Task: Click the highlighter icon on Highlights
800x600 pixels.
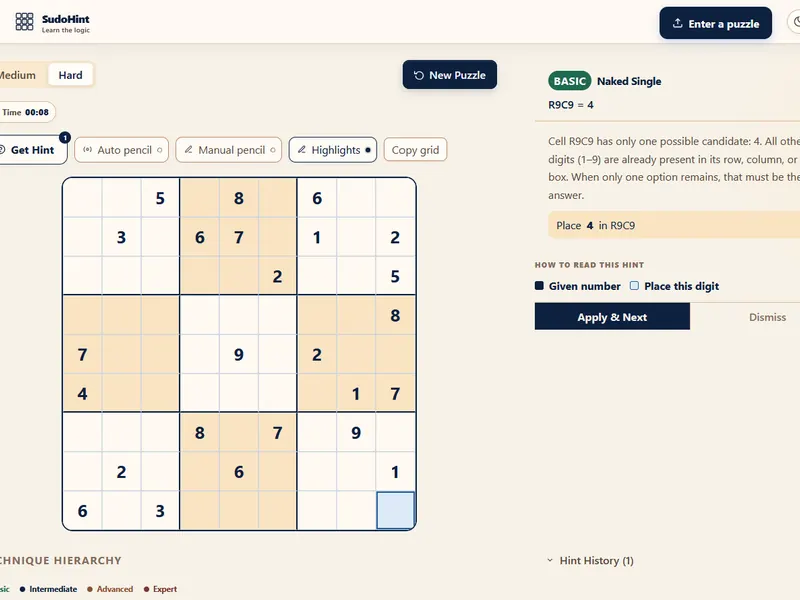Action: (302, 149)
